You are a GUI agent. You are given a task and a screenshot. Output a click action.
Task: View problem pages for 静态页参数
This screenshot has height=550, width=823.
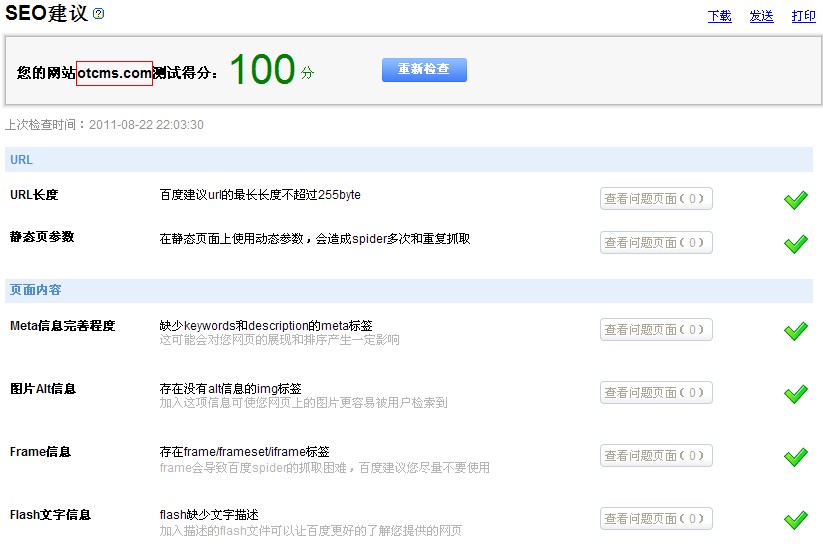(656, 242)
